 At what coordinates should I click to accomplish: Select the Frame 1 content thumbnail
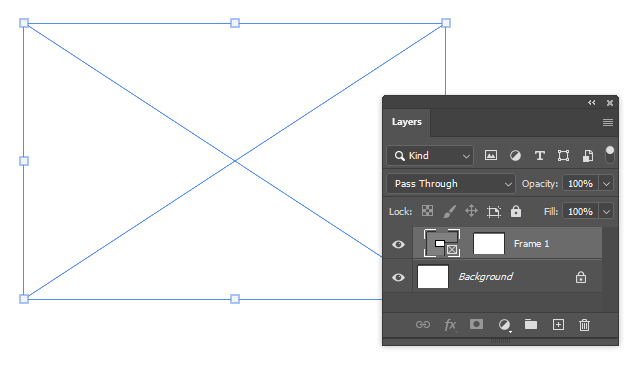(489, 244)
